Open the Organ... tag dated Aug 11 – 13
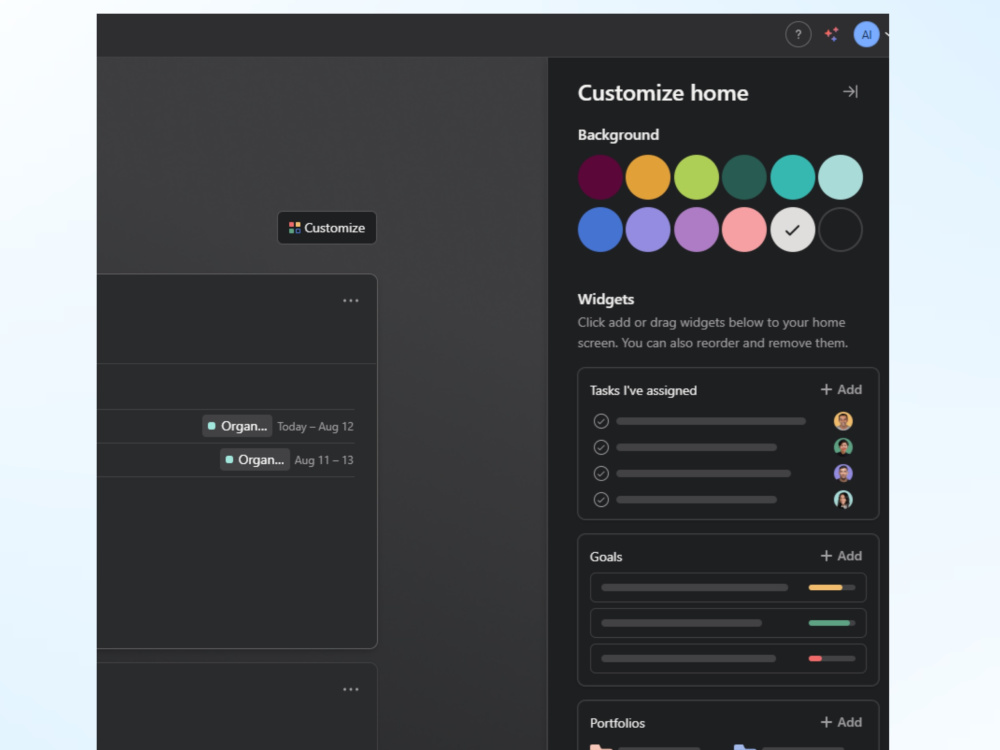The width and height of the screenshot is (1000, 750). (x=255, y=460)
